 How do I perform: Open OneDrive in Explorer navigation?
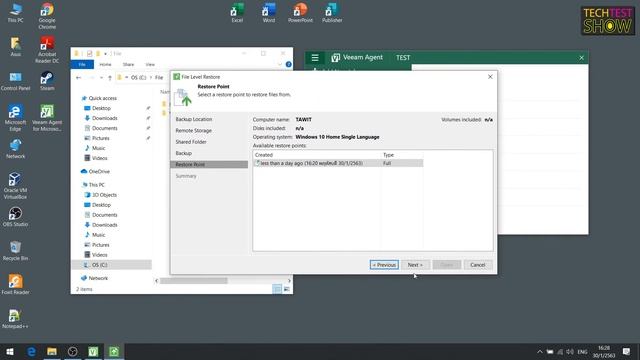[x=96, y=172]
